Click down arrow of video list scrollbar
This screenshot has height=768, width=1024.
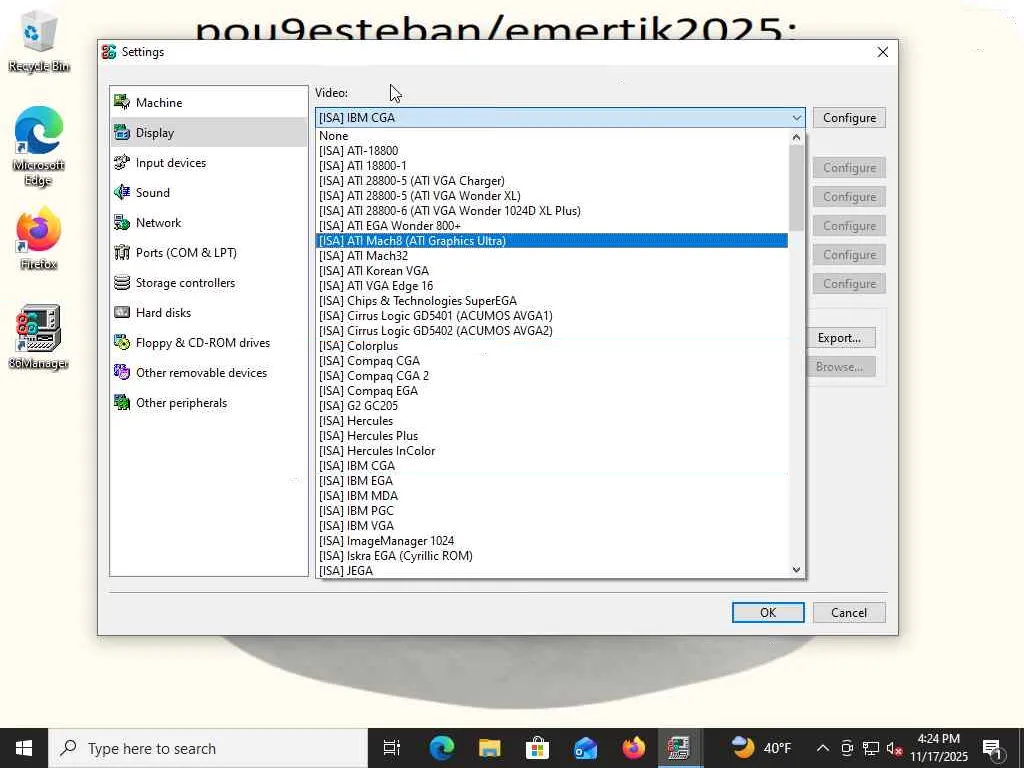[x=796, y=569]
